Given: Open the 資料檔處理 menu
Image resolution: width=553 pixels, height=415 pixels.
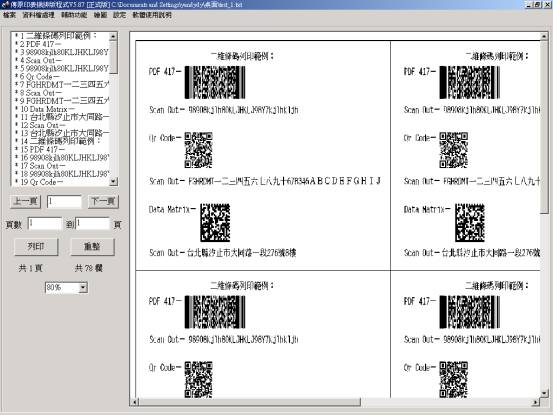Looking at the screenshot, I should tap(38, 15).
